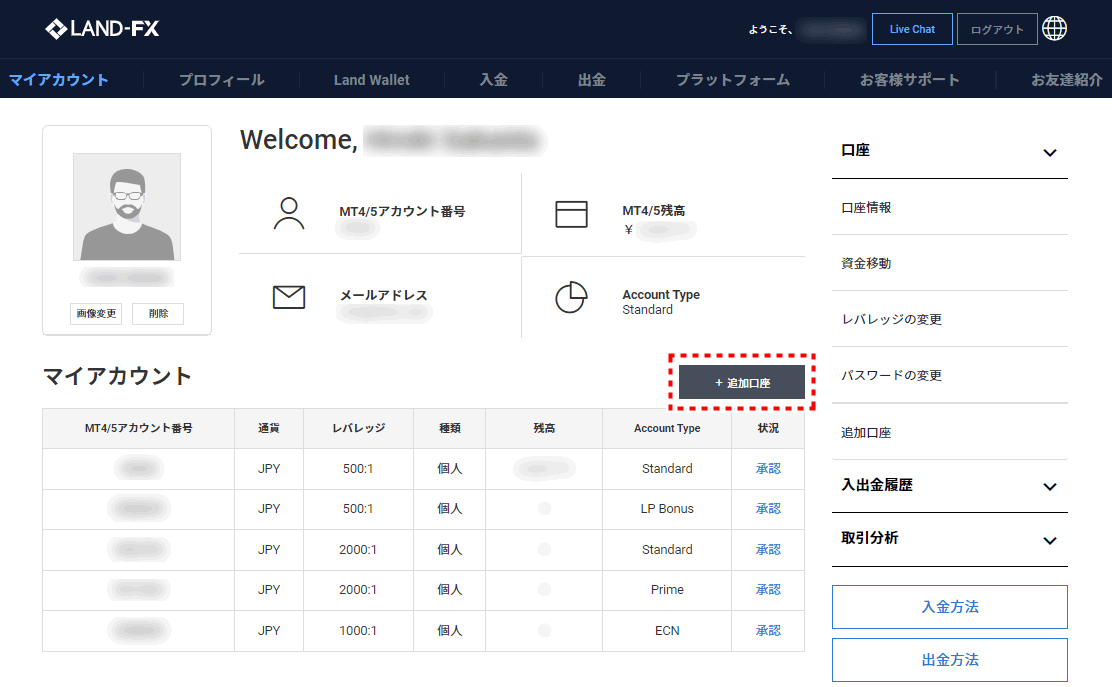Image resolution: width=1112 pixels, height=687 pixels.
Task: Click the ECN account type cell
Action: tap(667, 630)
